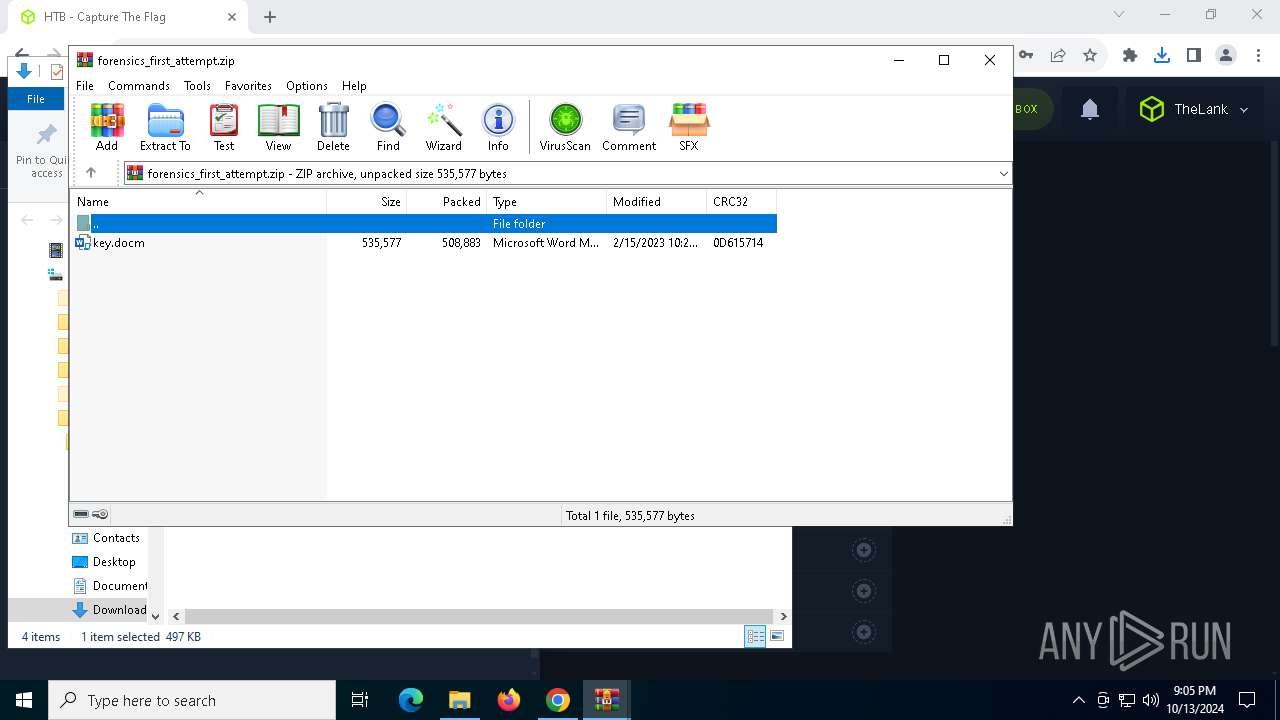Viewport: 1280px width, 720px height.
Task: Go up one folder level arrow
Action: click(91, 173)
